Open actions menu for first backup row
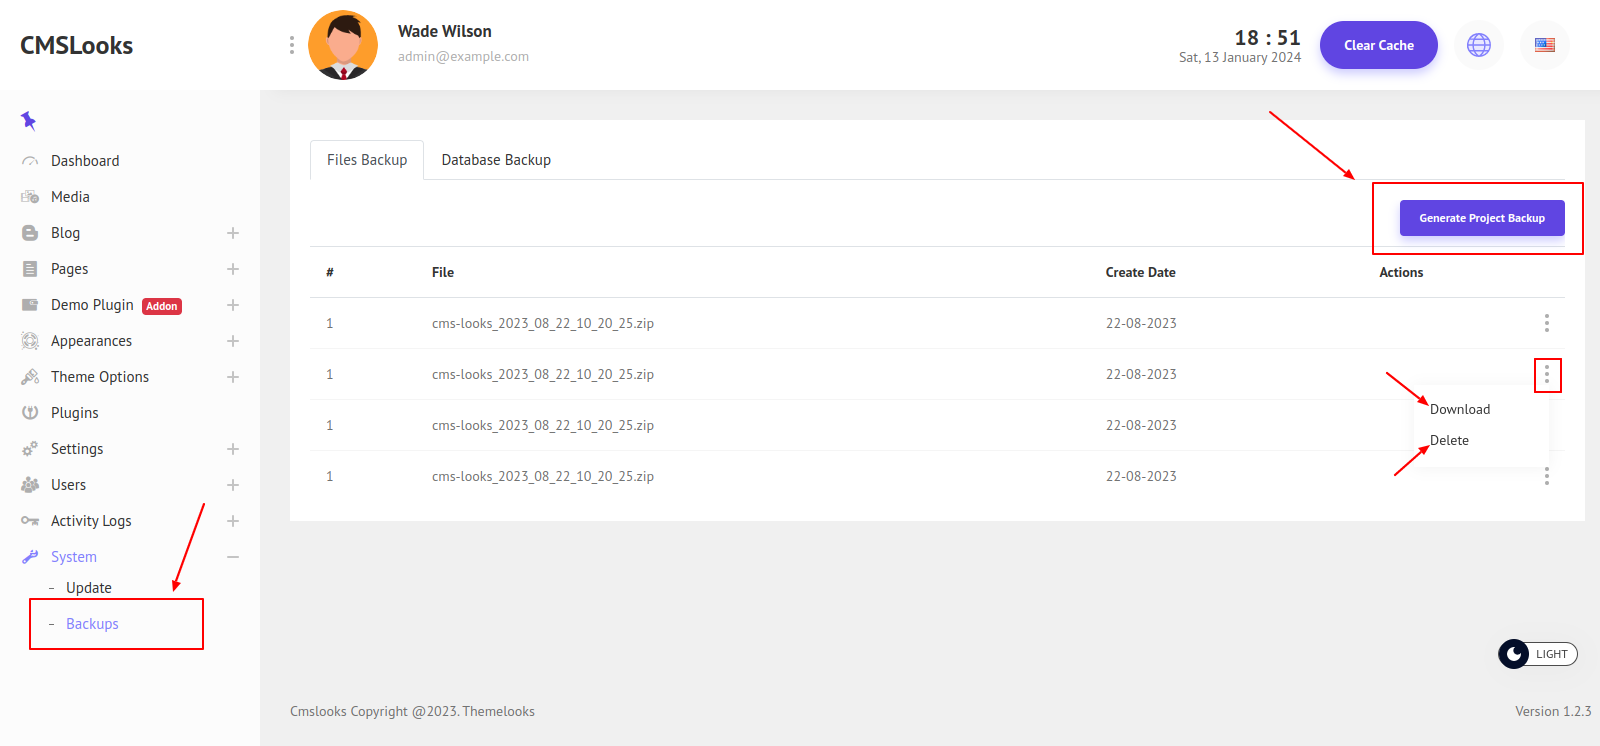The image size is (1600, 746). pos(1546,323)
